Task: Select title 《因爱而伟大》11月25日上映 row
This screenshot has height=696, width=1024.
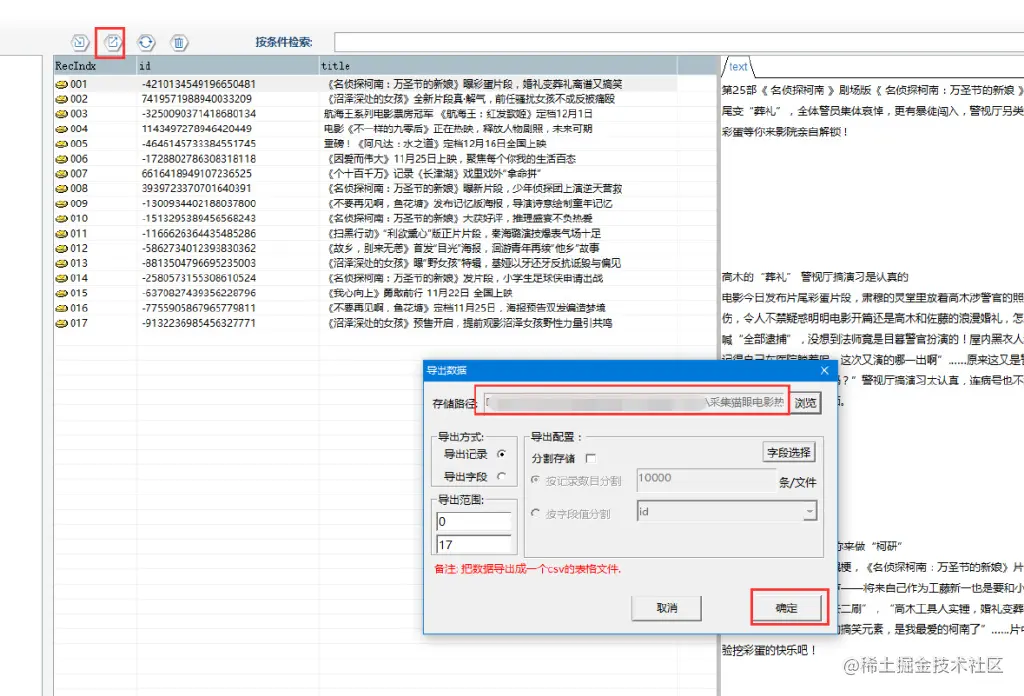Action: point(450,159)
